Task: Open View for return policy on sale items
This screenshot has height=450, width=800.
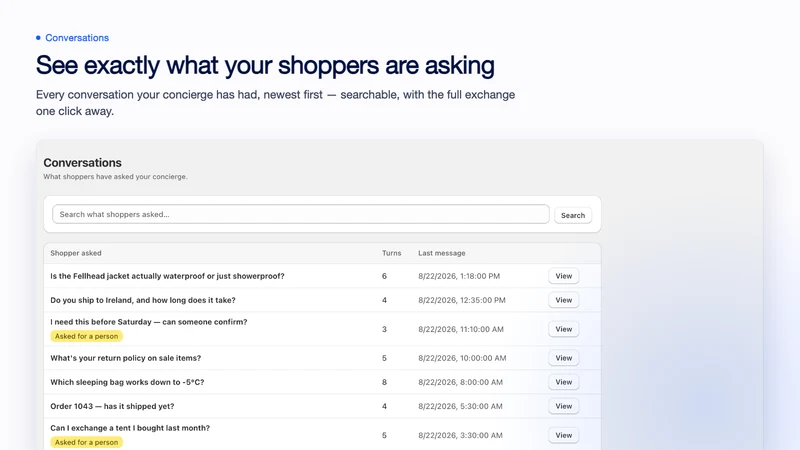Action: coord(563,358)
